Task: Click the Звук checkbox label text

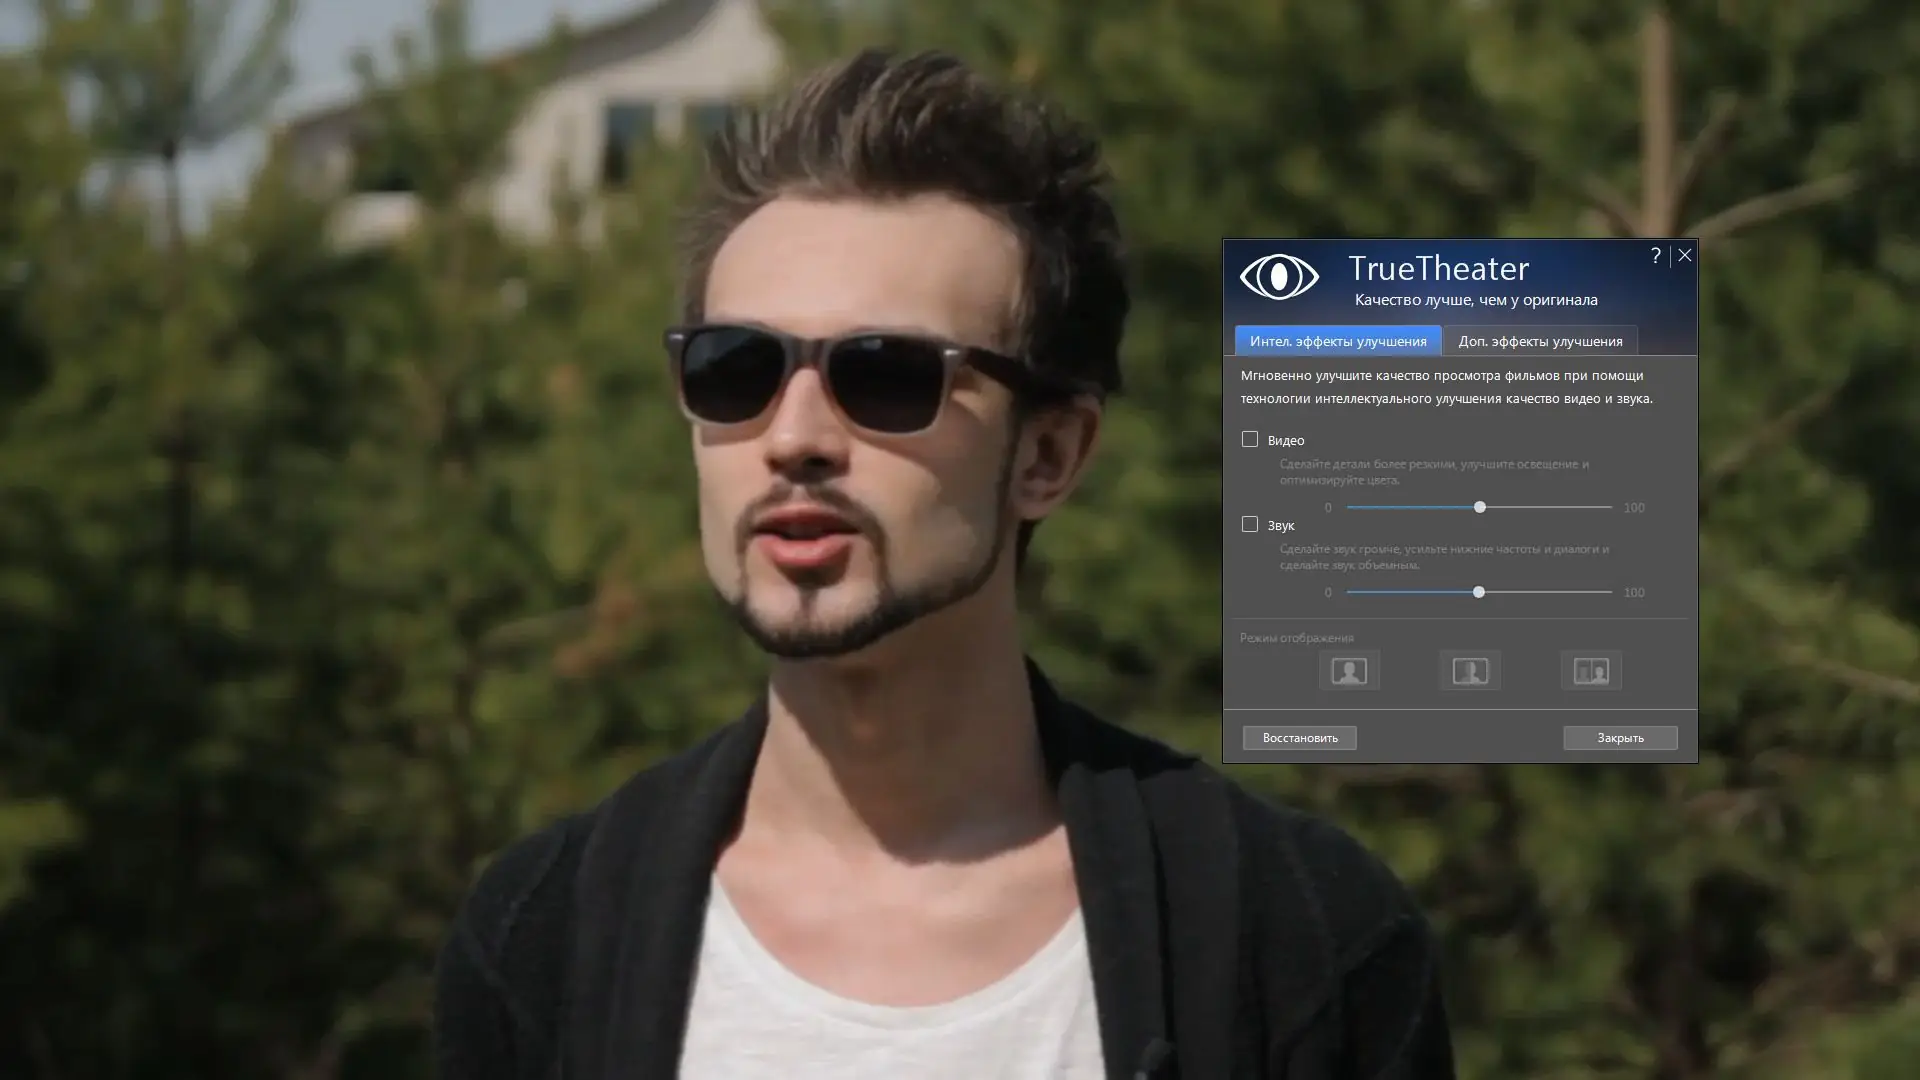Action: [1281, 525]
